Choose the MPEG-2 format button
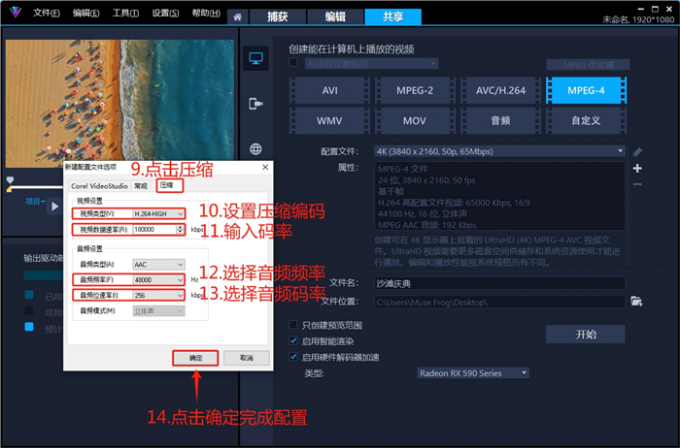The image size is (680, 448). tap(415, 90)
